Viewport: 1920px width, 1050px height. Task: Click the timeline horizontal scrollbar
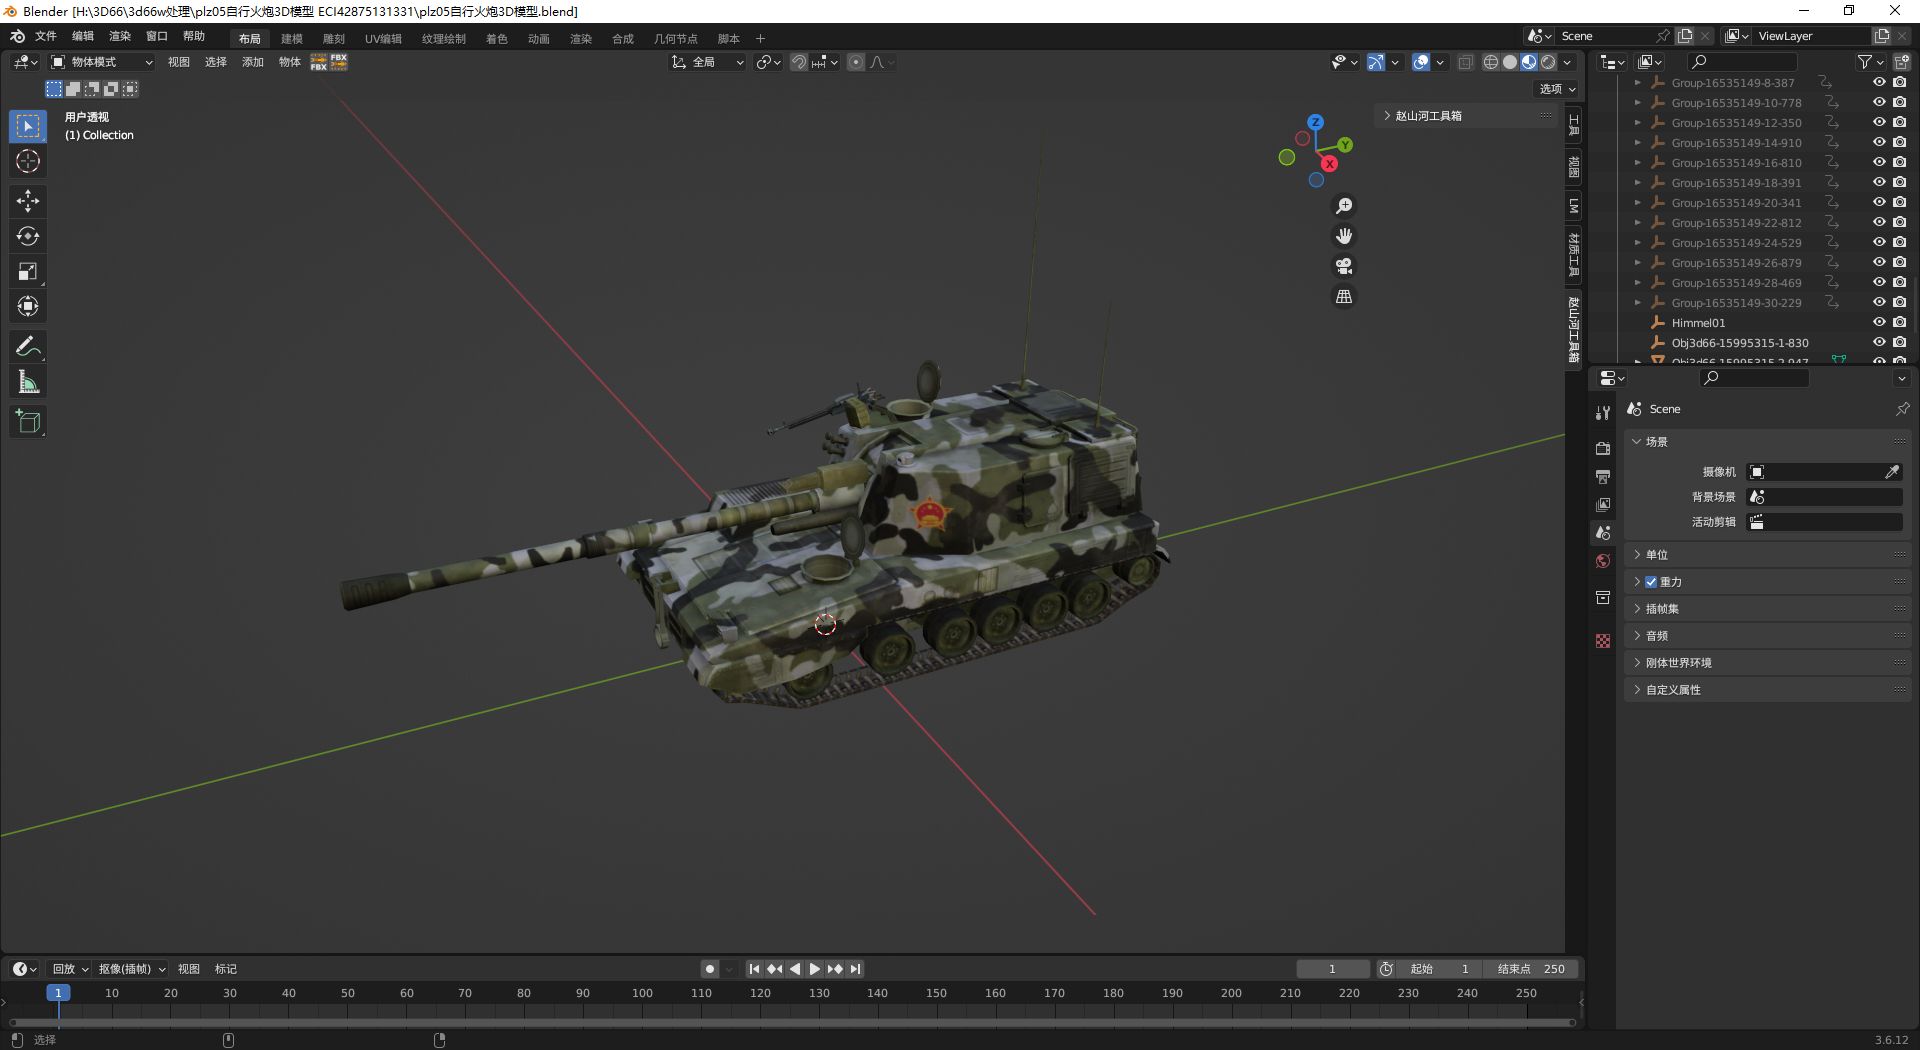pyautogui.click(x=793, y=1022)
